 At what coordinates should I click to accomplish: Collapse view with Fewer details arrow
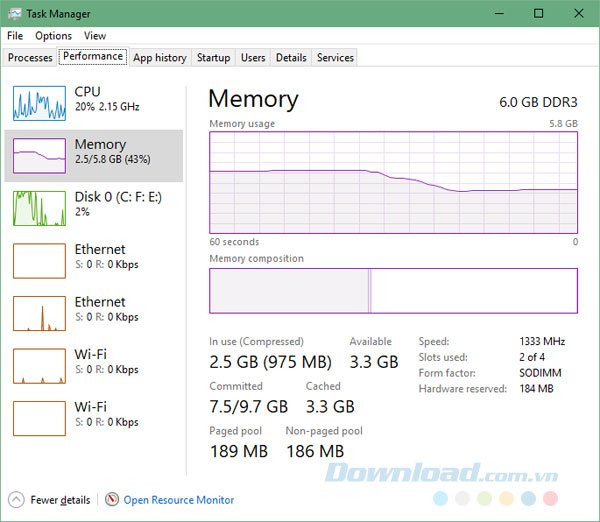16,500
